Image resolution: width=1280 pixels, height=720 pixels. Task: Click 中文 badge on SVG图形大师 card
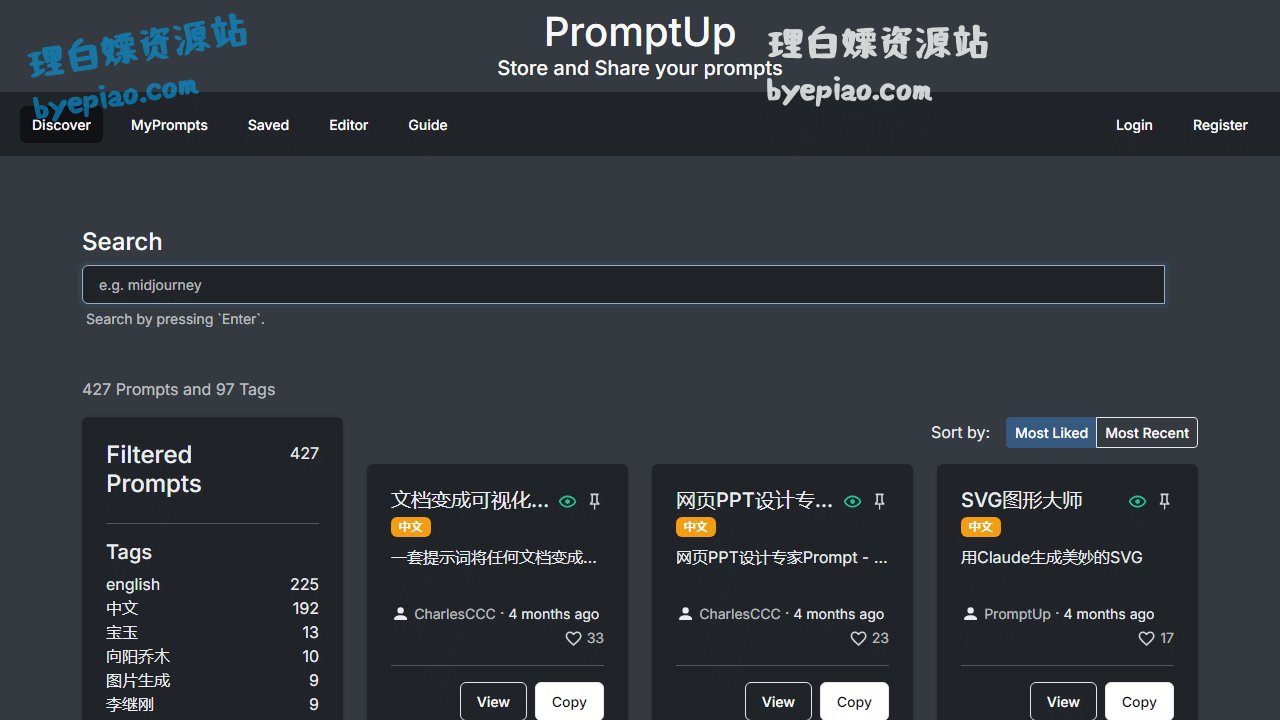pos(980,527)
